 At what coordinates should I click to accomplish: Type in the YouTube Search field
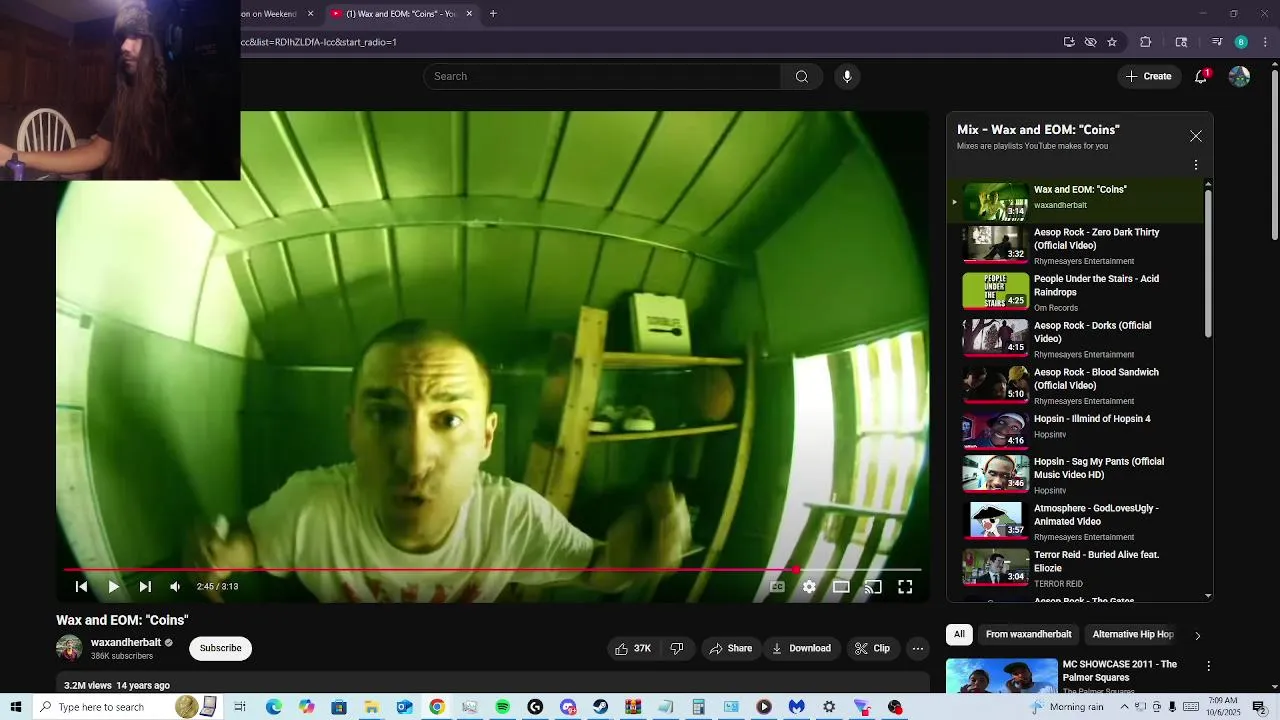coord(603,77)
